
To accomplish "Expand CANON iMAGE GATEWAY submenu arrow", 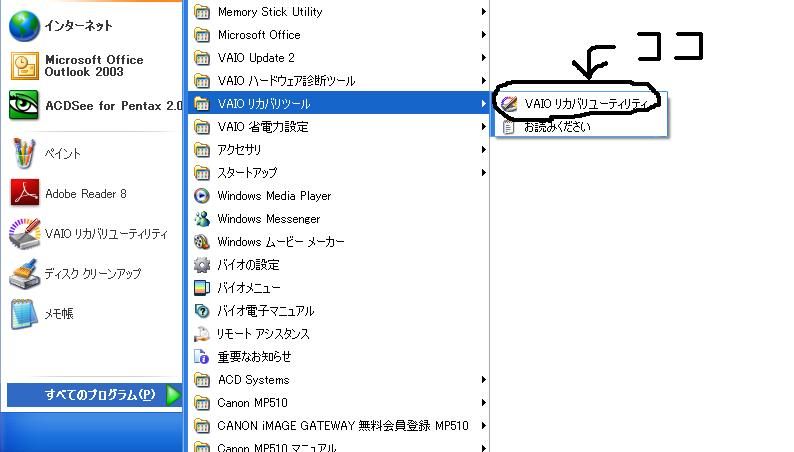I will tap(484, 426).
